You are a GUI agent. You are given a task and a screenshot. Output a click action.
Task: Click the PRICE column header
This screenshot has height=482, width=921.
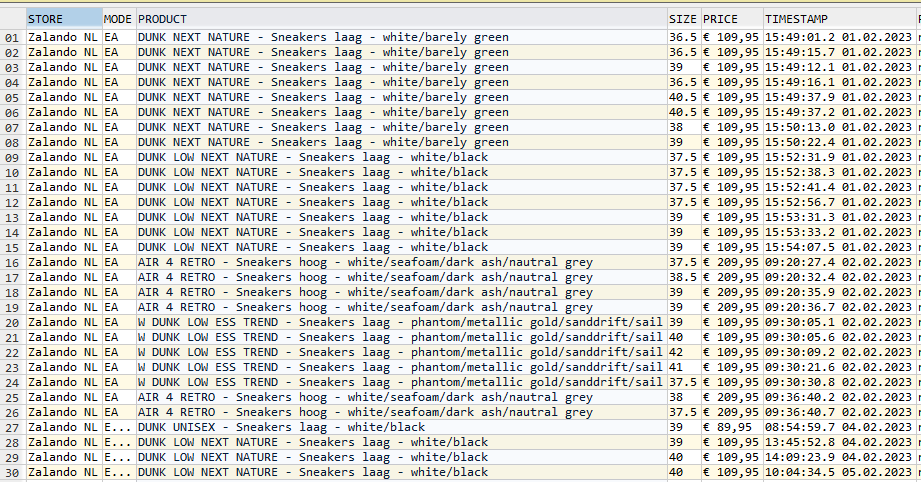point(732,19)
